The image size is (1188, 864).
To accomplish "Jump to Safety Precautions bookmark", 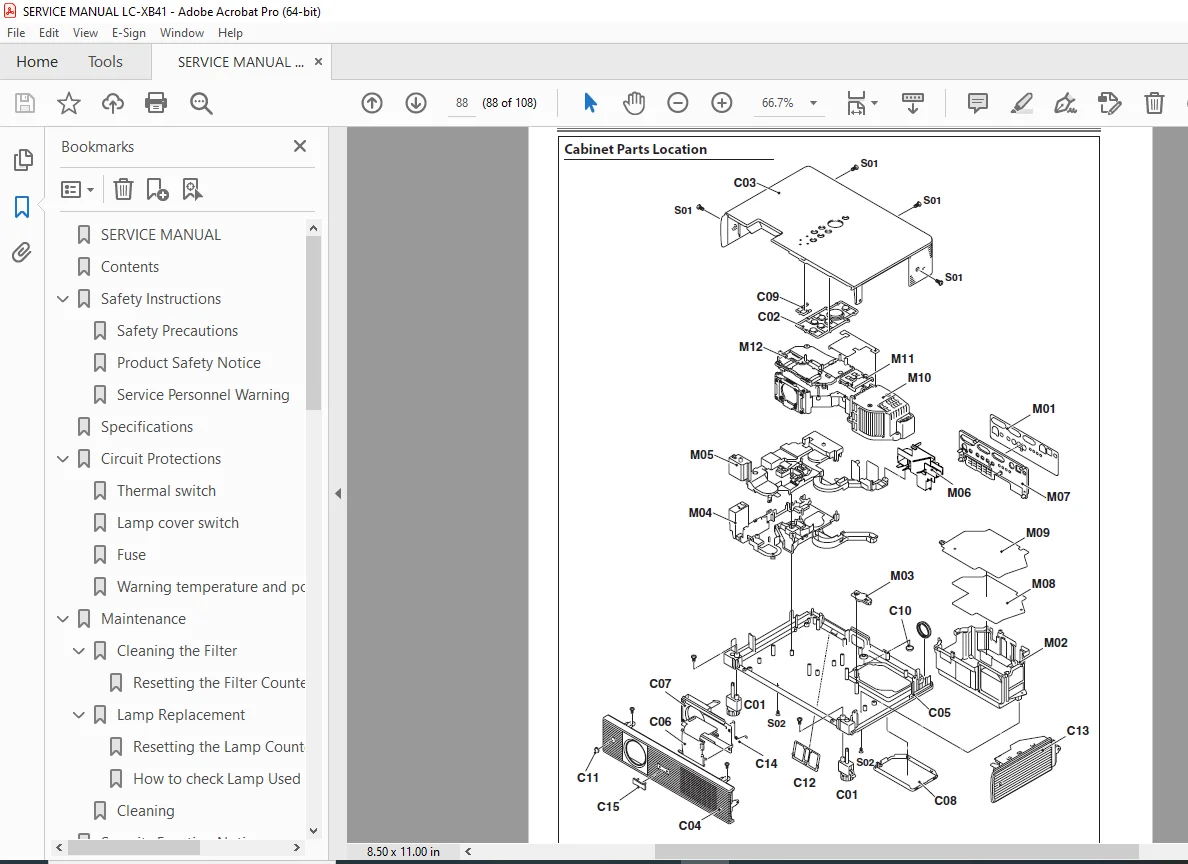I will (177, 331).
